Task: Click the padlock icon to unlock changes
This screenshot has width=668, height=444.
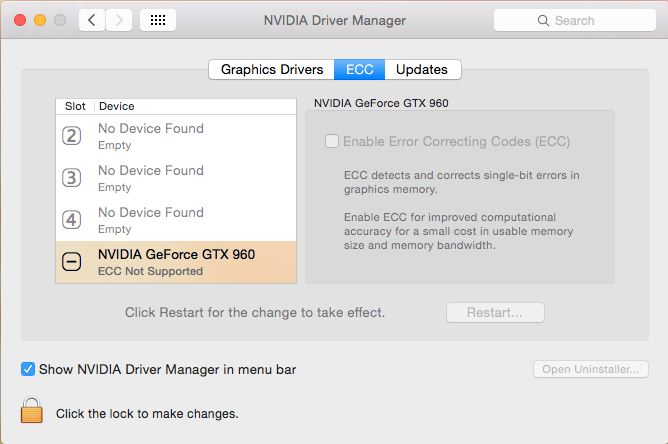Action: pos(32,409)
